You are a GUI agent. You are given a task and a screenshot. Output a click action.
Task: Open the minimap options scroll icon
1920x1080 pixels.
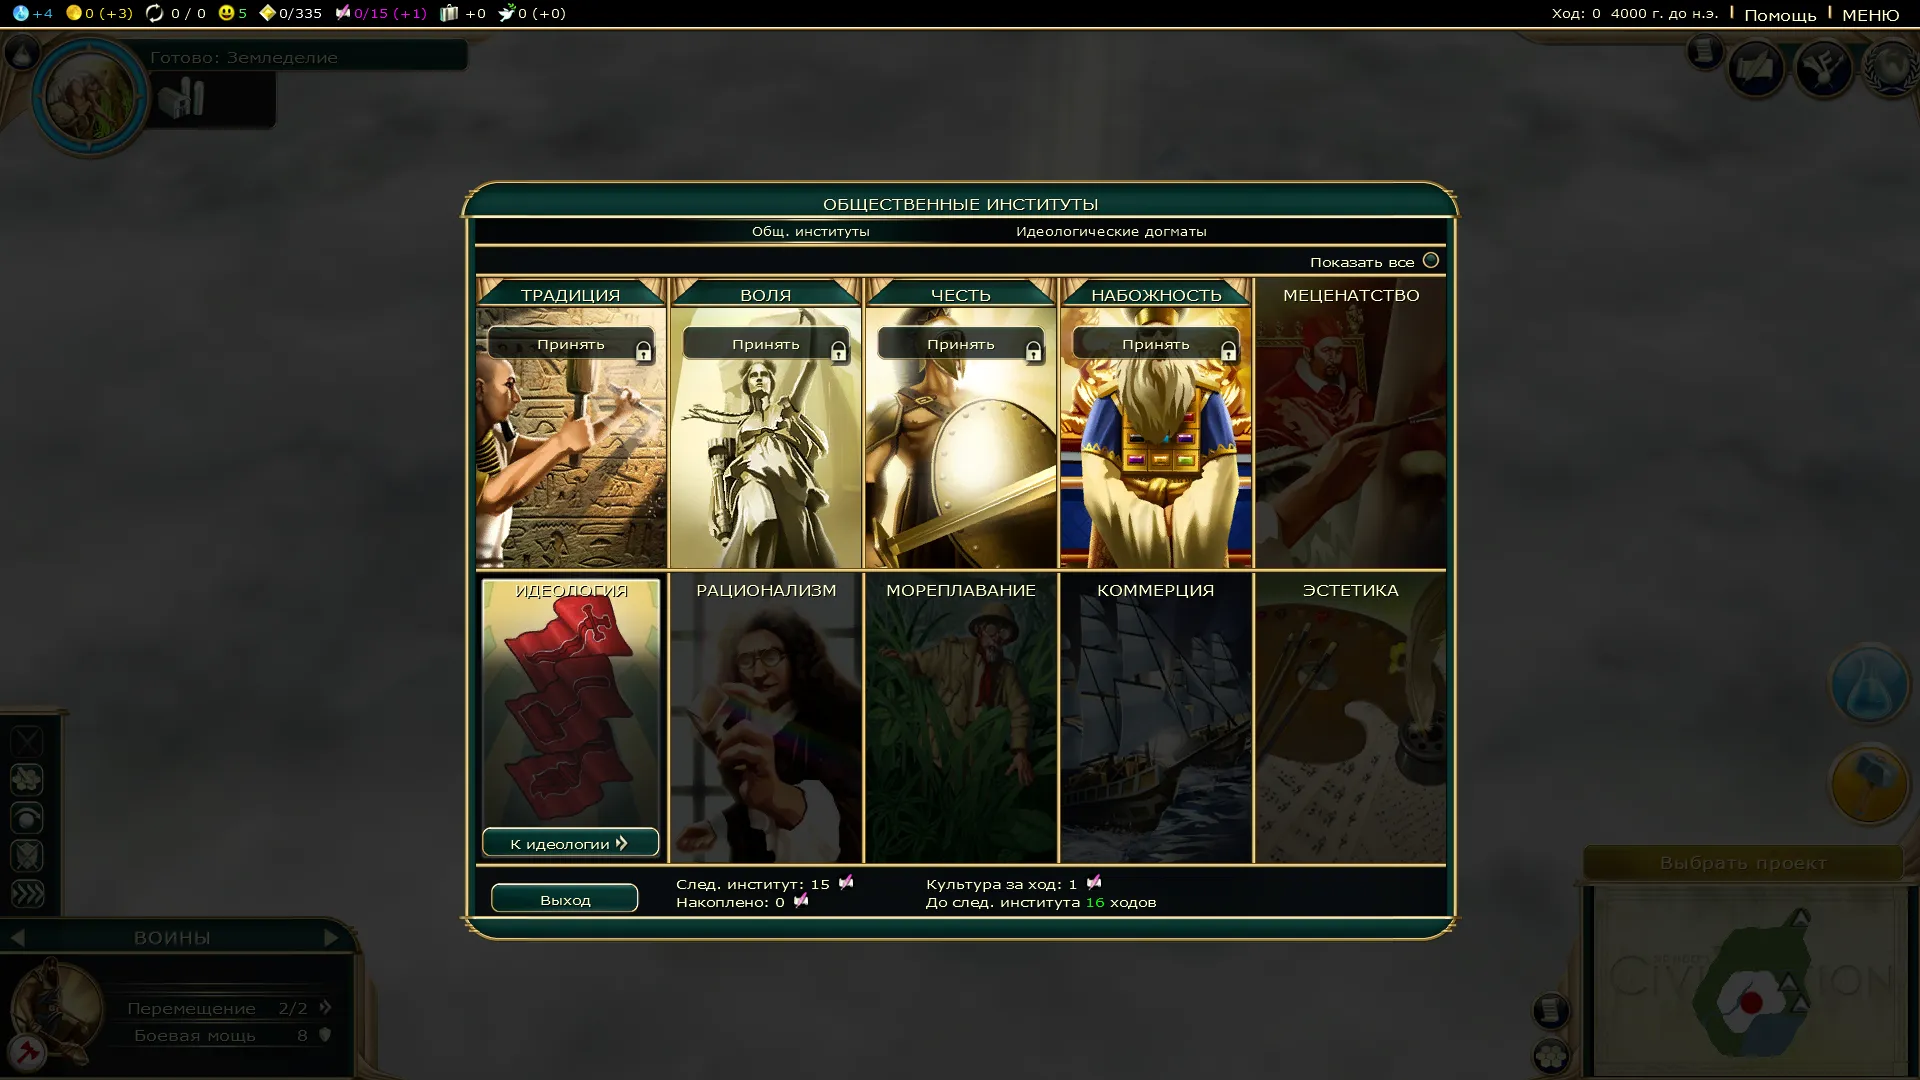point(1550,1011)
